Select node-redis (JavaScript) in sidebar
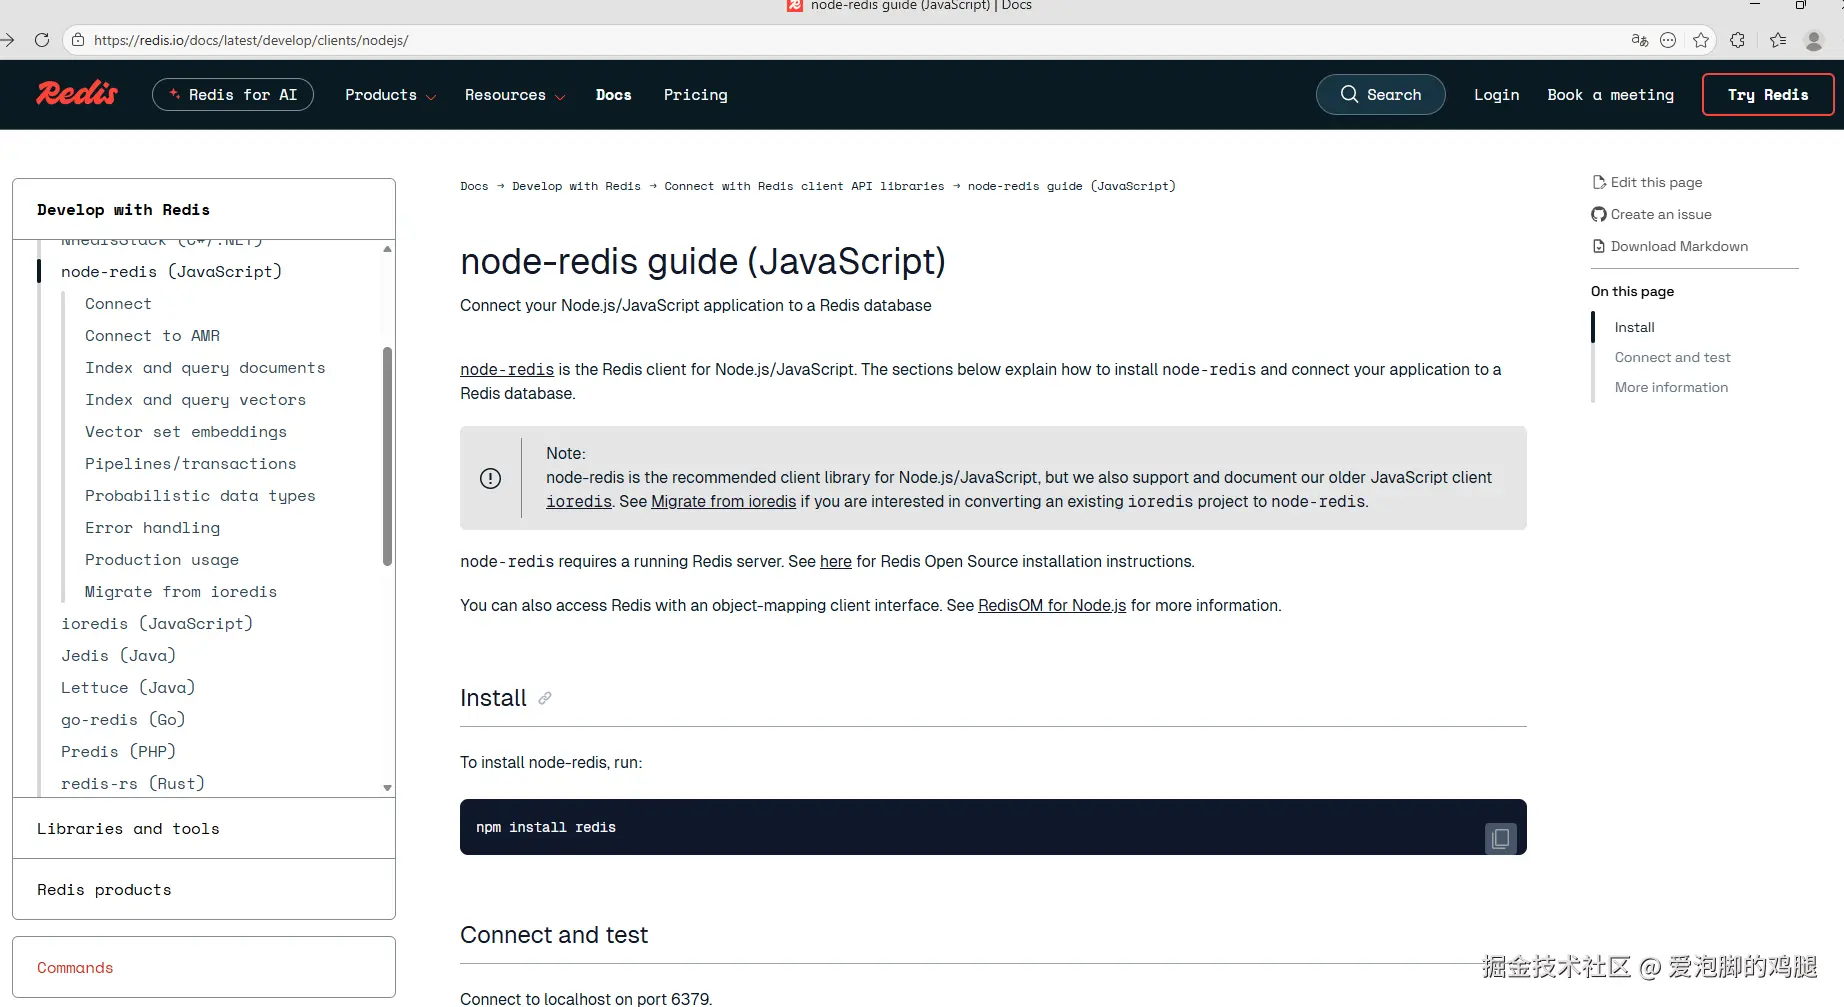 tap(171, 272)
